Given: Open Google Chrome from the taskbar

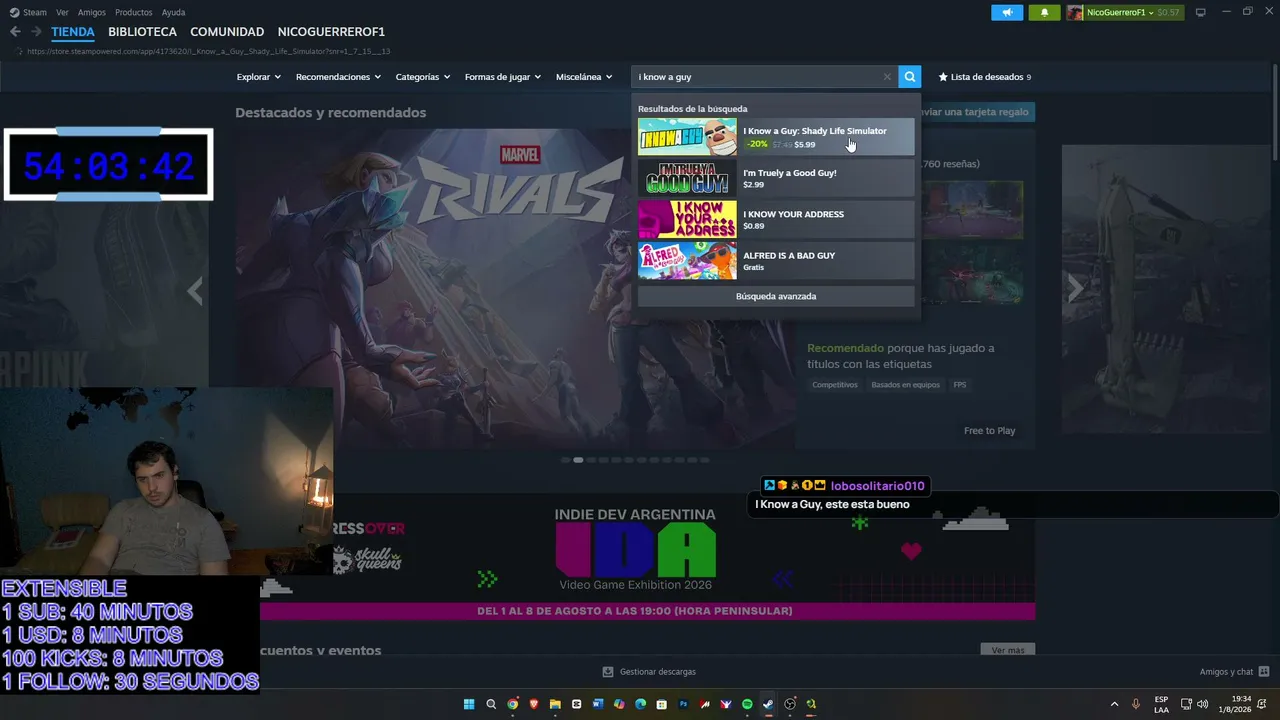Looking at the screenshot, I should (512, 704).
